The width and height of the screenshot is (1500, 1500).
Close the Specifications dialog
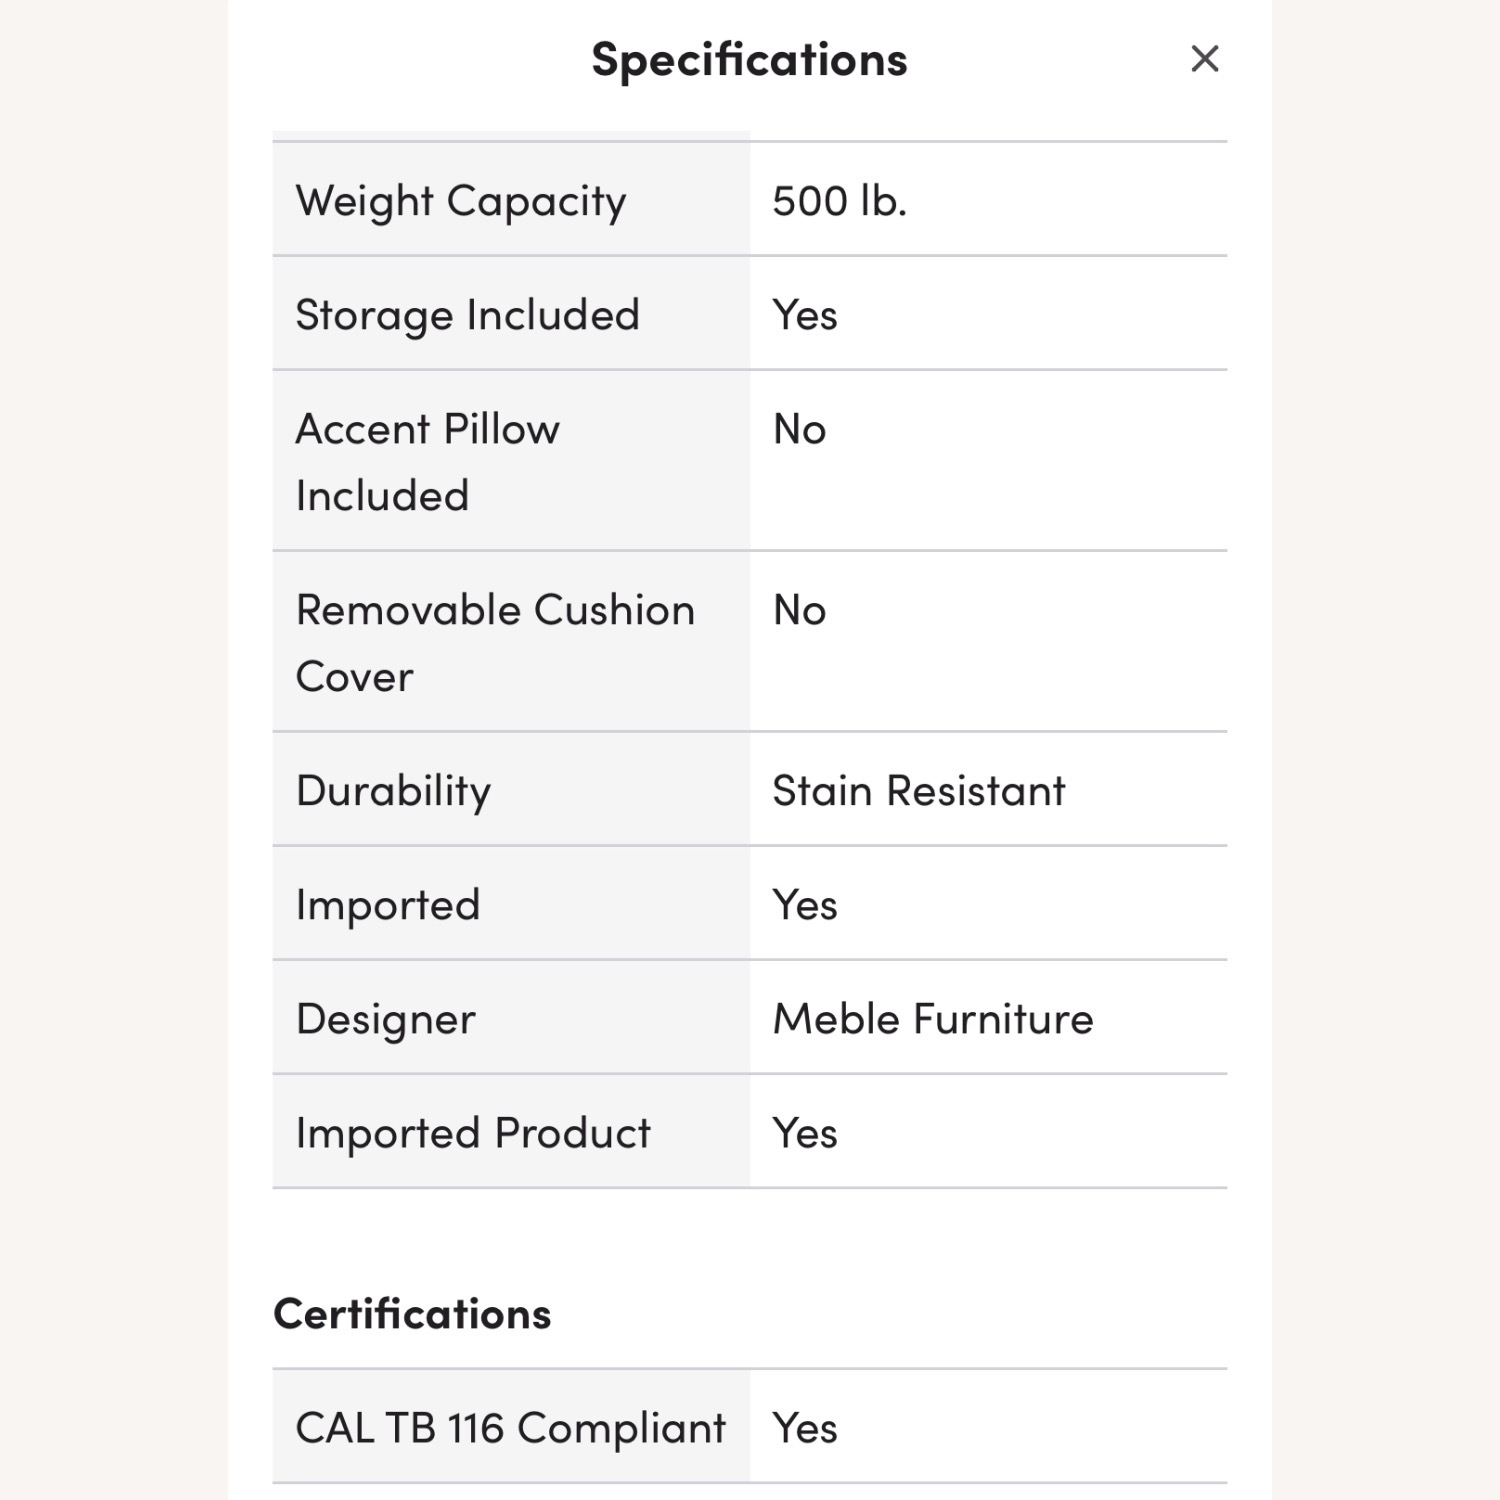(x=1204, y=59)
